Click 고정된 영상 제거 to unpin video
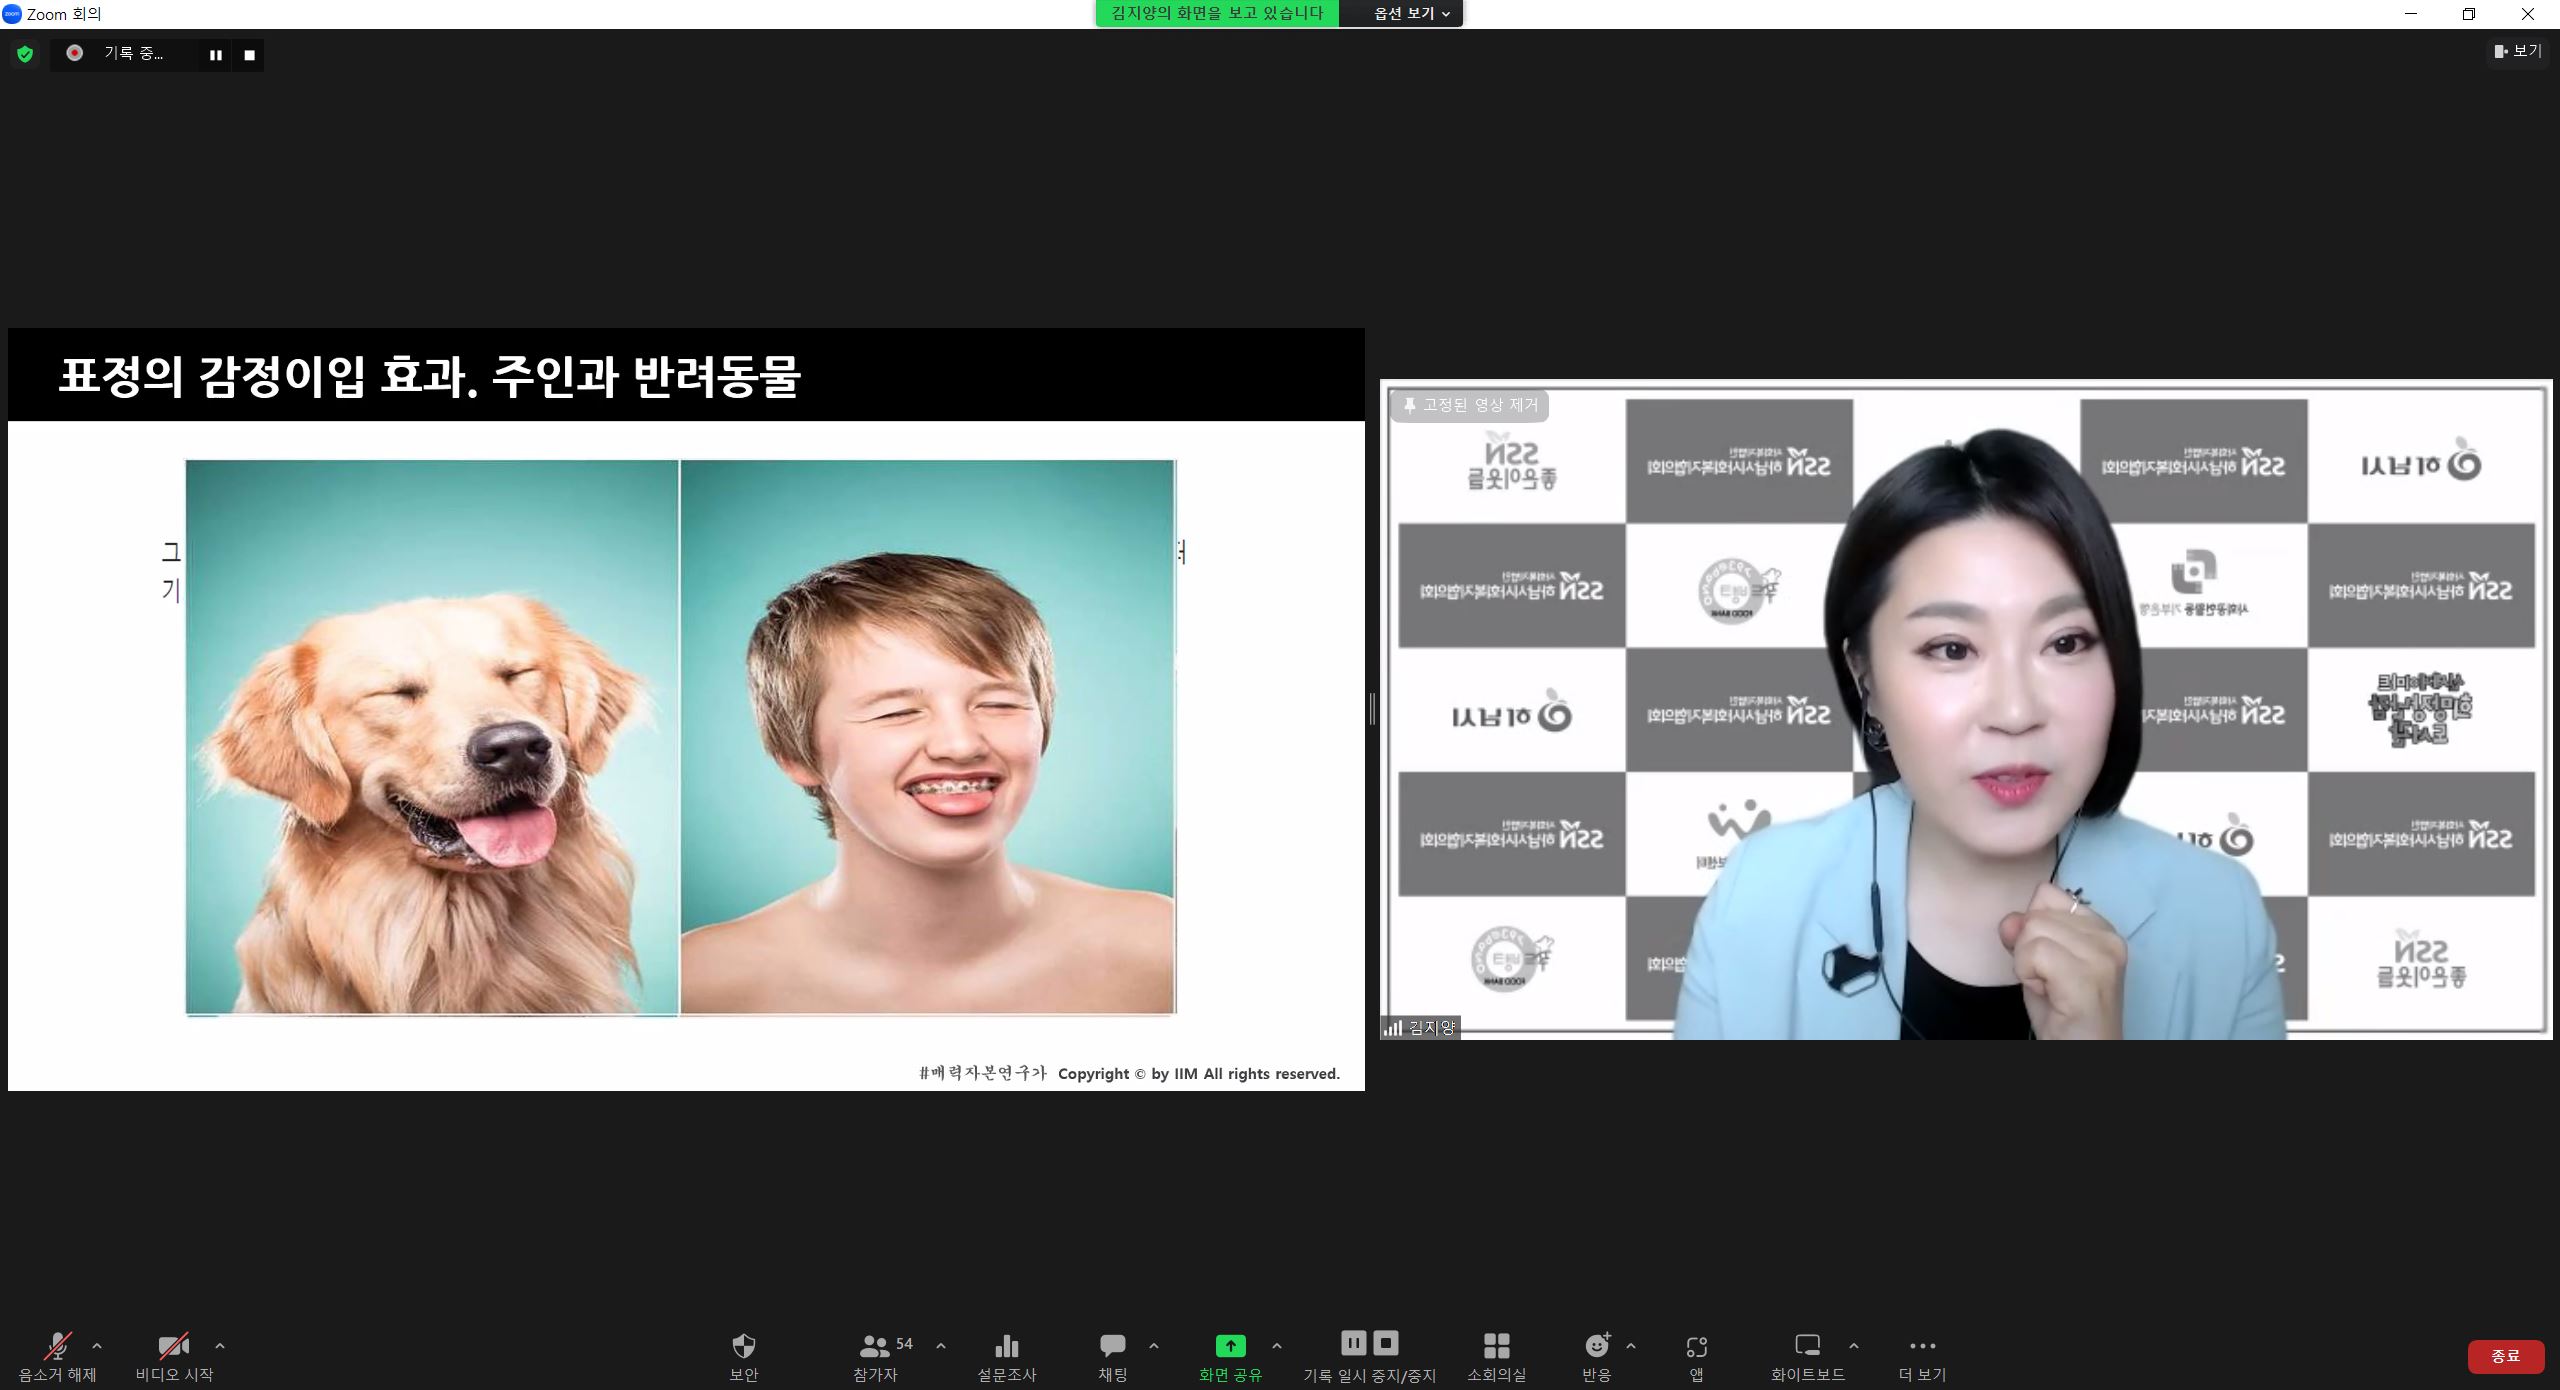 (1470, 405)
